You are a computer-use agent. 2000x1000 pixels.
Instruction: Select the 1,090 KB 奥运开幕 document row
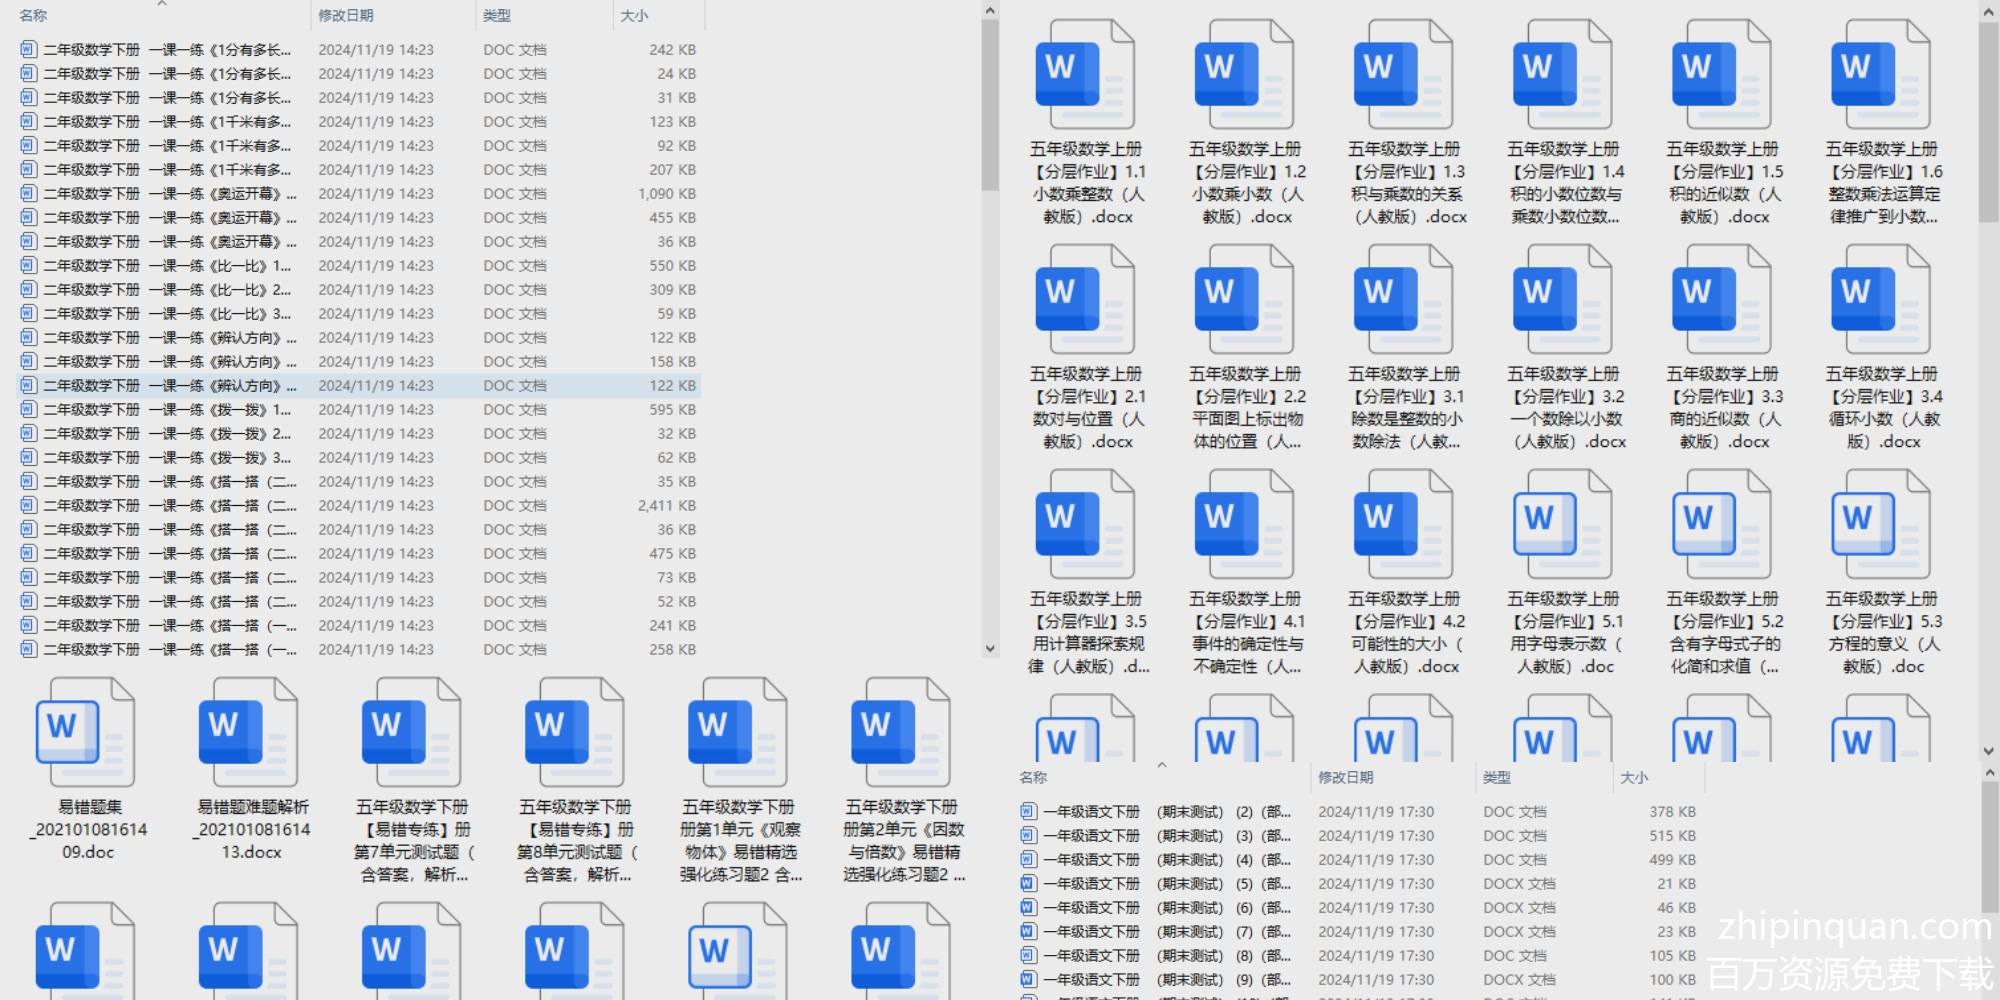tap(170, 194)
